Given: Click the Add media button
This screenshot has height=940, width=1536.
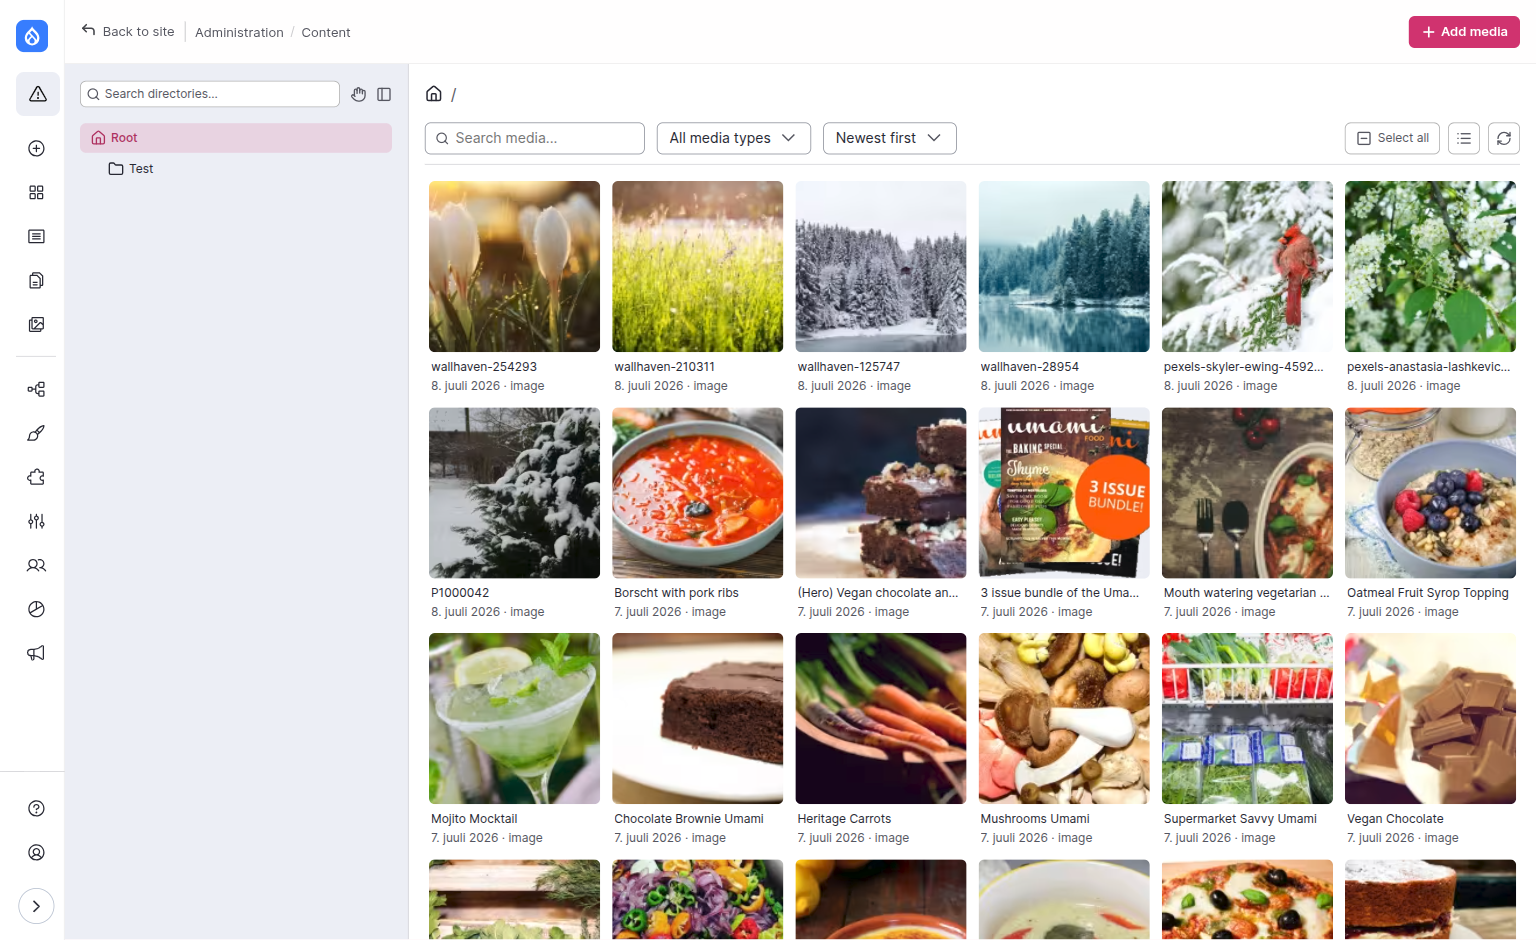Looking at the screenshot, I should click(1464, 32).
